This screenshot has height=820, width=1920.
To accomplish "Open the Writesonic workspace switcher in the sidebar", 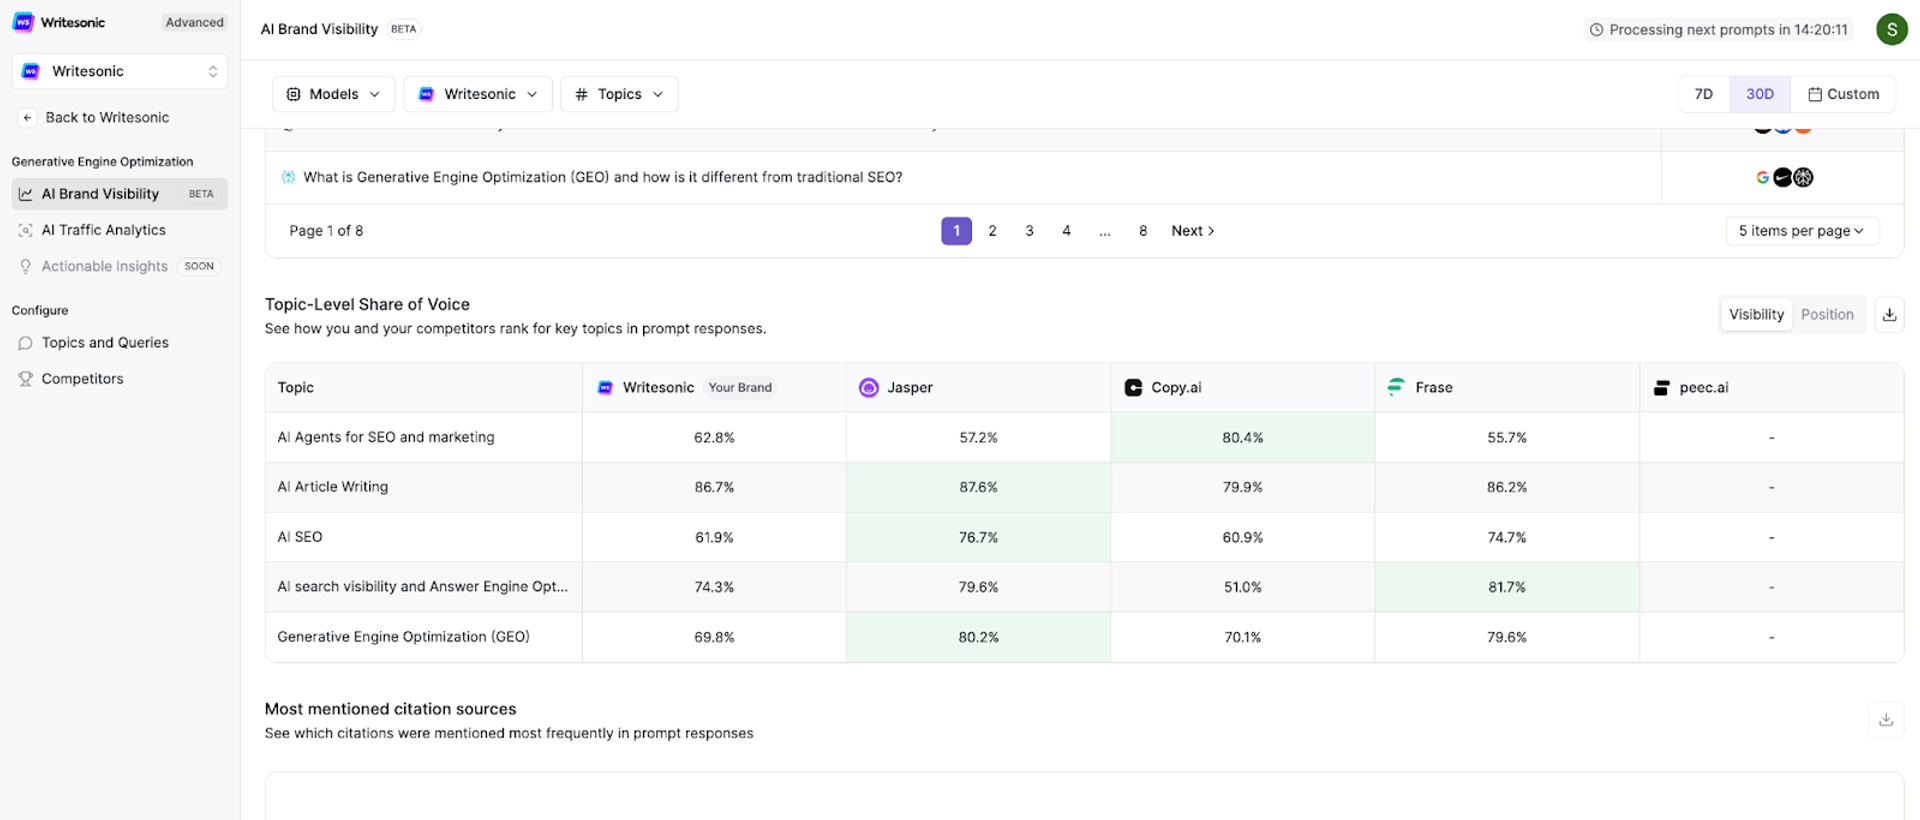I will click(120, 72).
